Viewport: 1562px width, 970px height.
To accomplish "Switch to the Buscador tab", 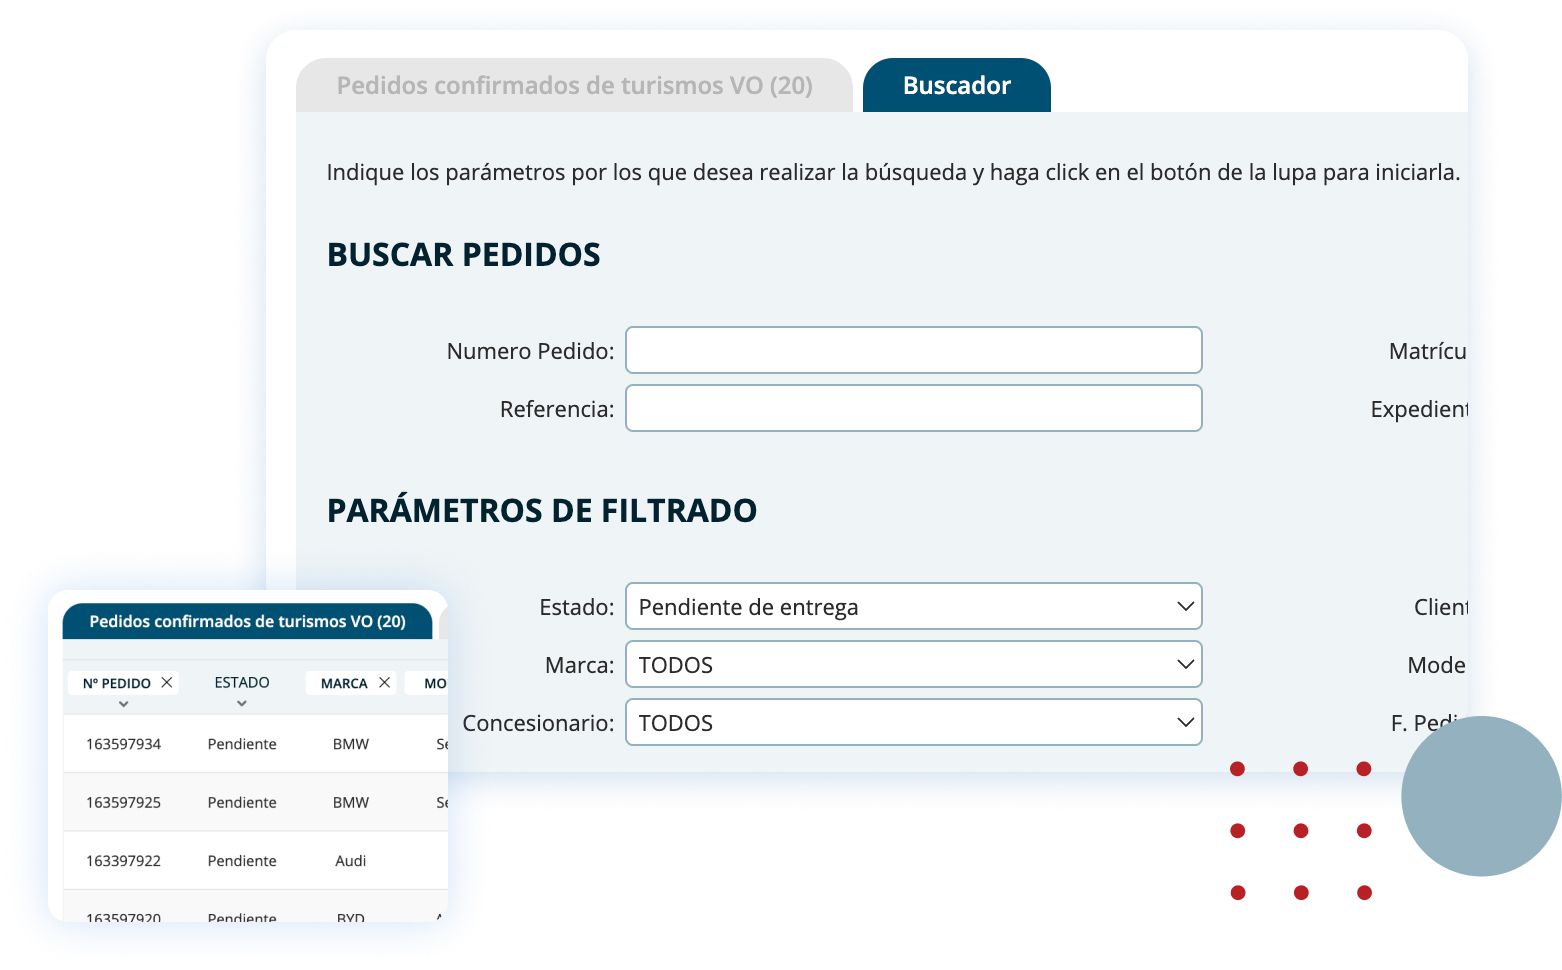I will click(x=956, y=86).
